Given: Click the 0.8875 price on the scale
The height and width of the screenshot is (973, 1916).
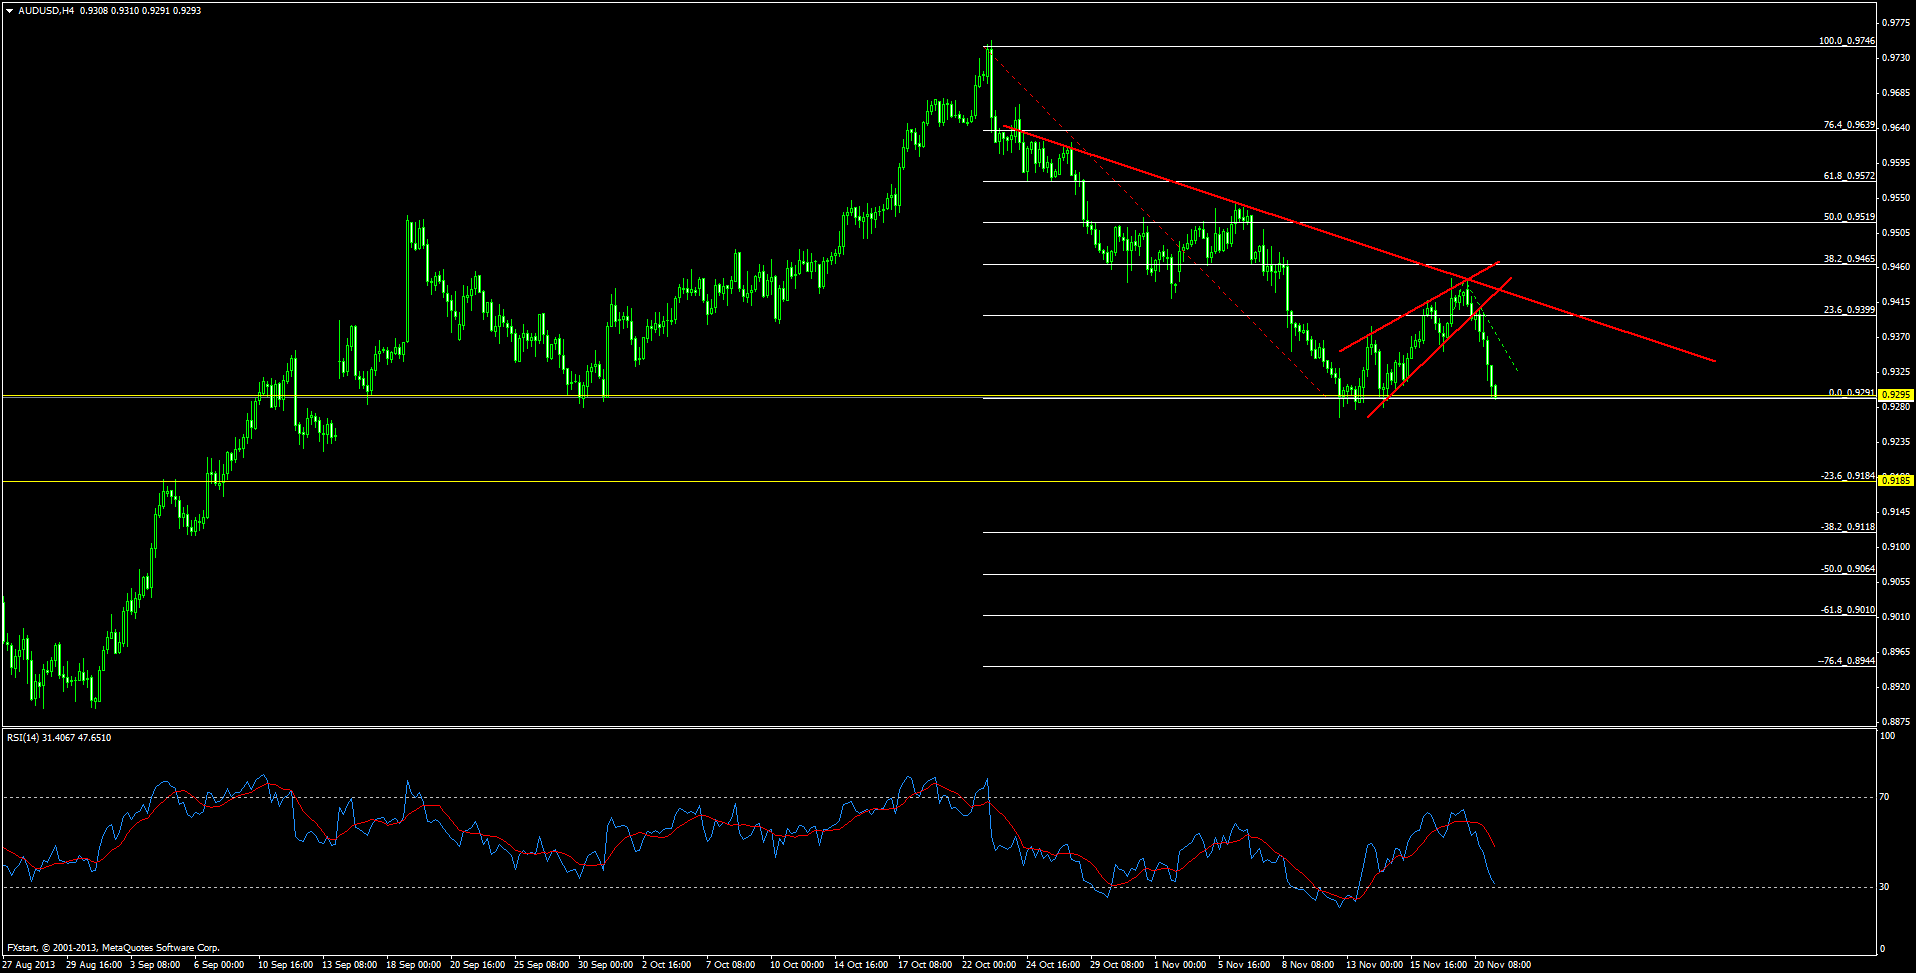Looking at the screenshot, I should 1896,721.
